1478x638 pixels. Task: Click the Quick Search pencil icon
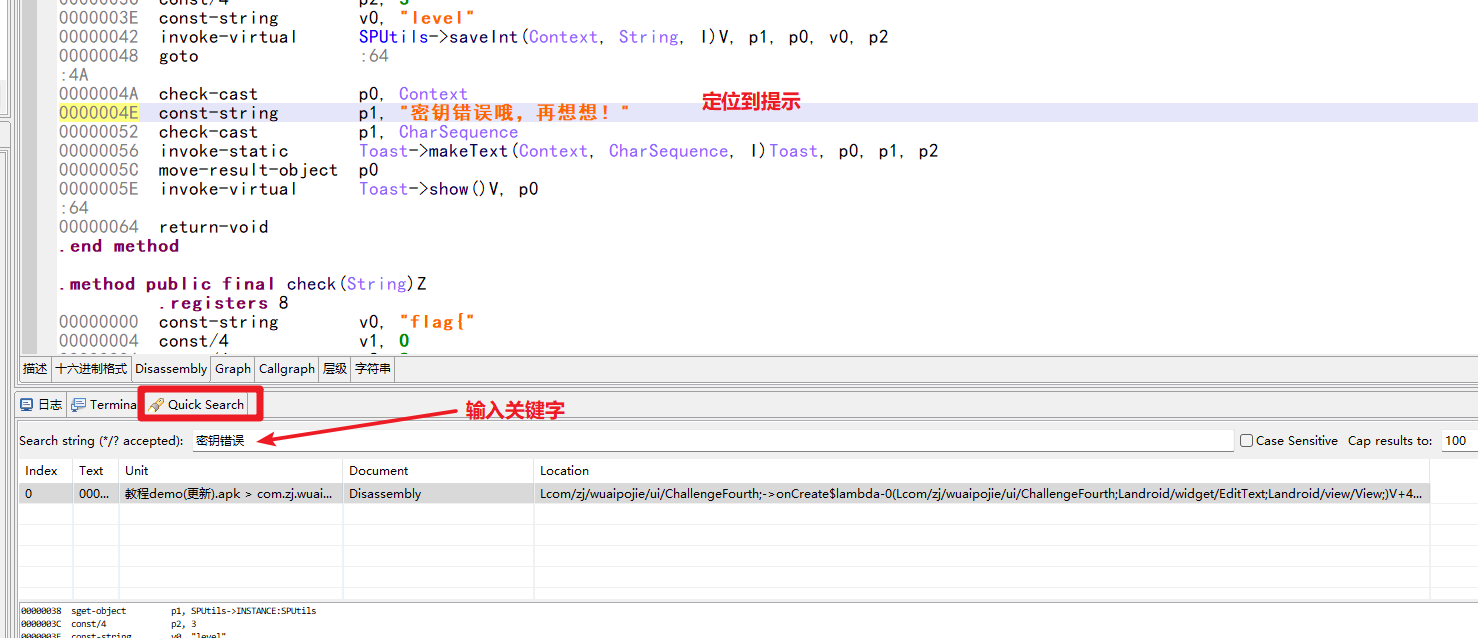click(x=156, y=405)
